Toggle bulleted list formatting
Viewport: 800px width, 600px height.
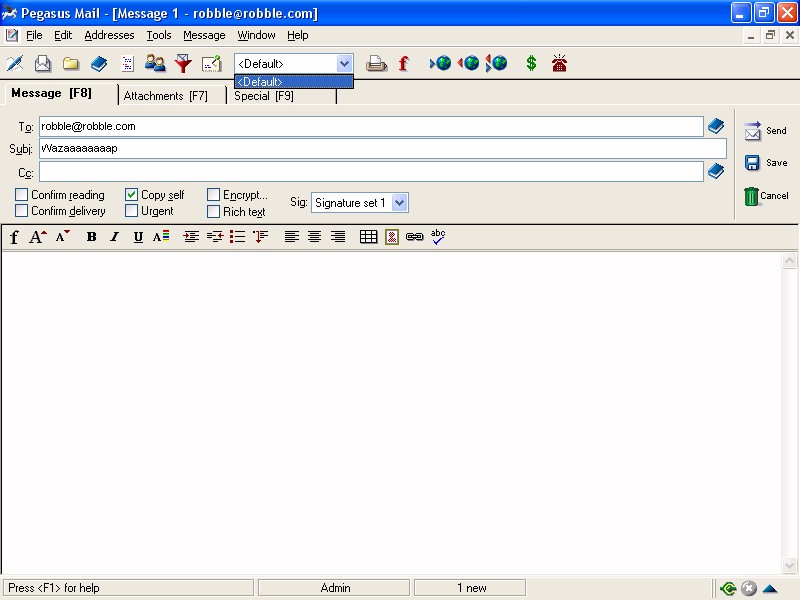(x=237, y=237)
